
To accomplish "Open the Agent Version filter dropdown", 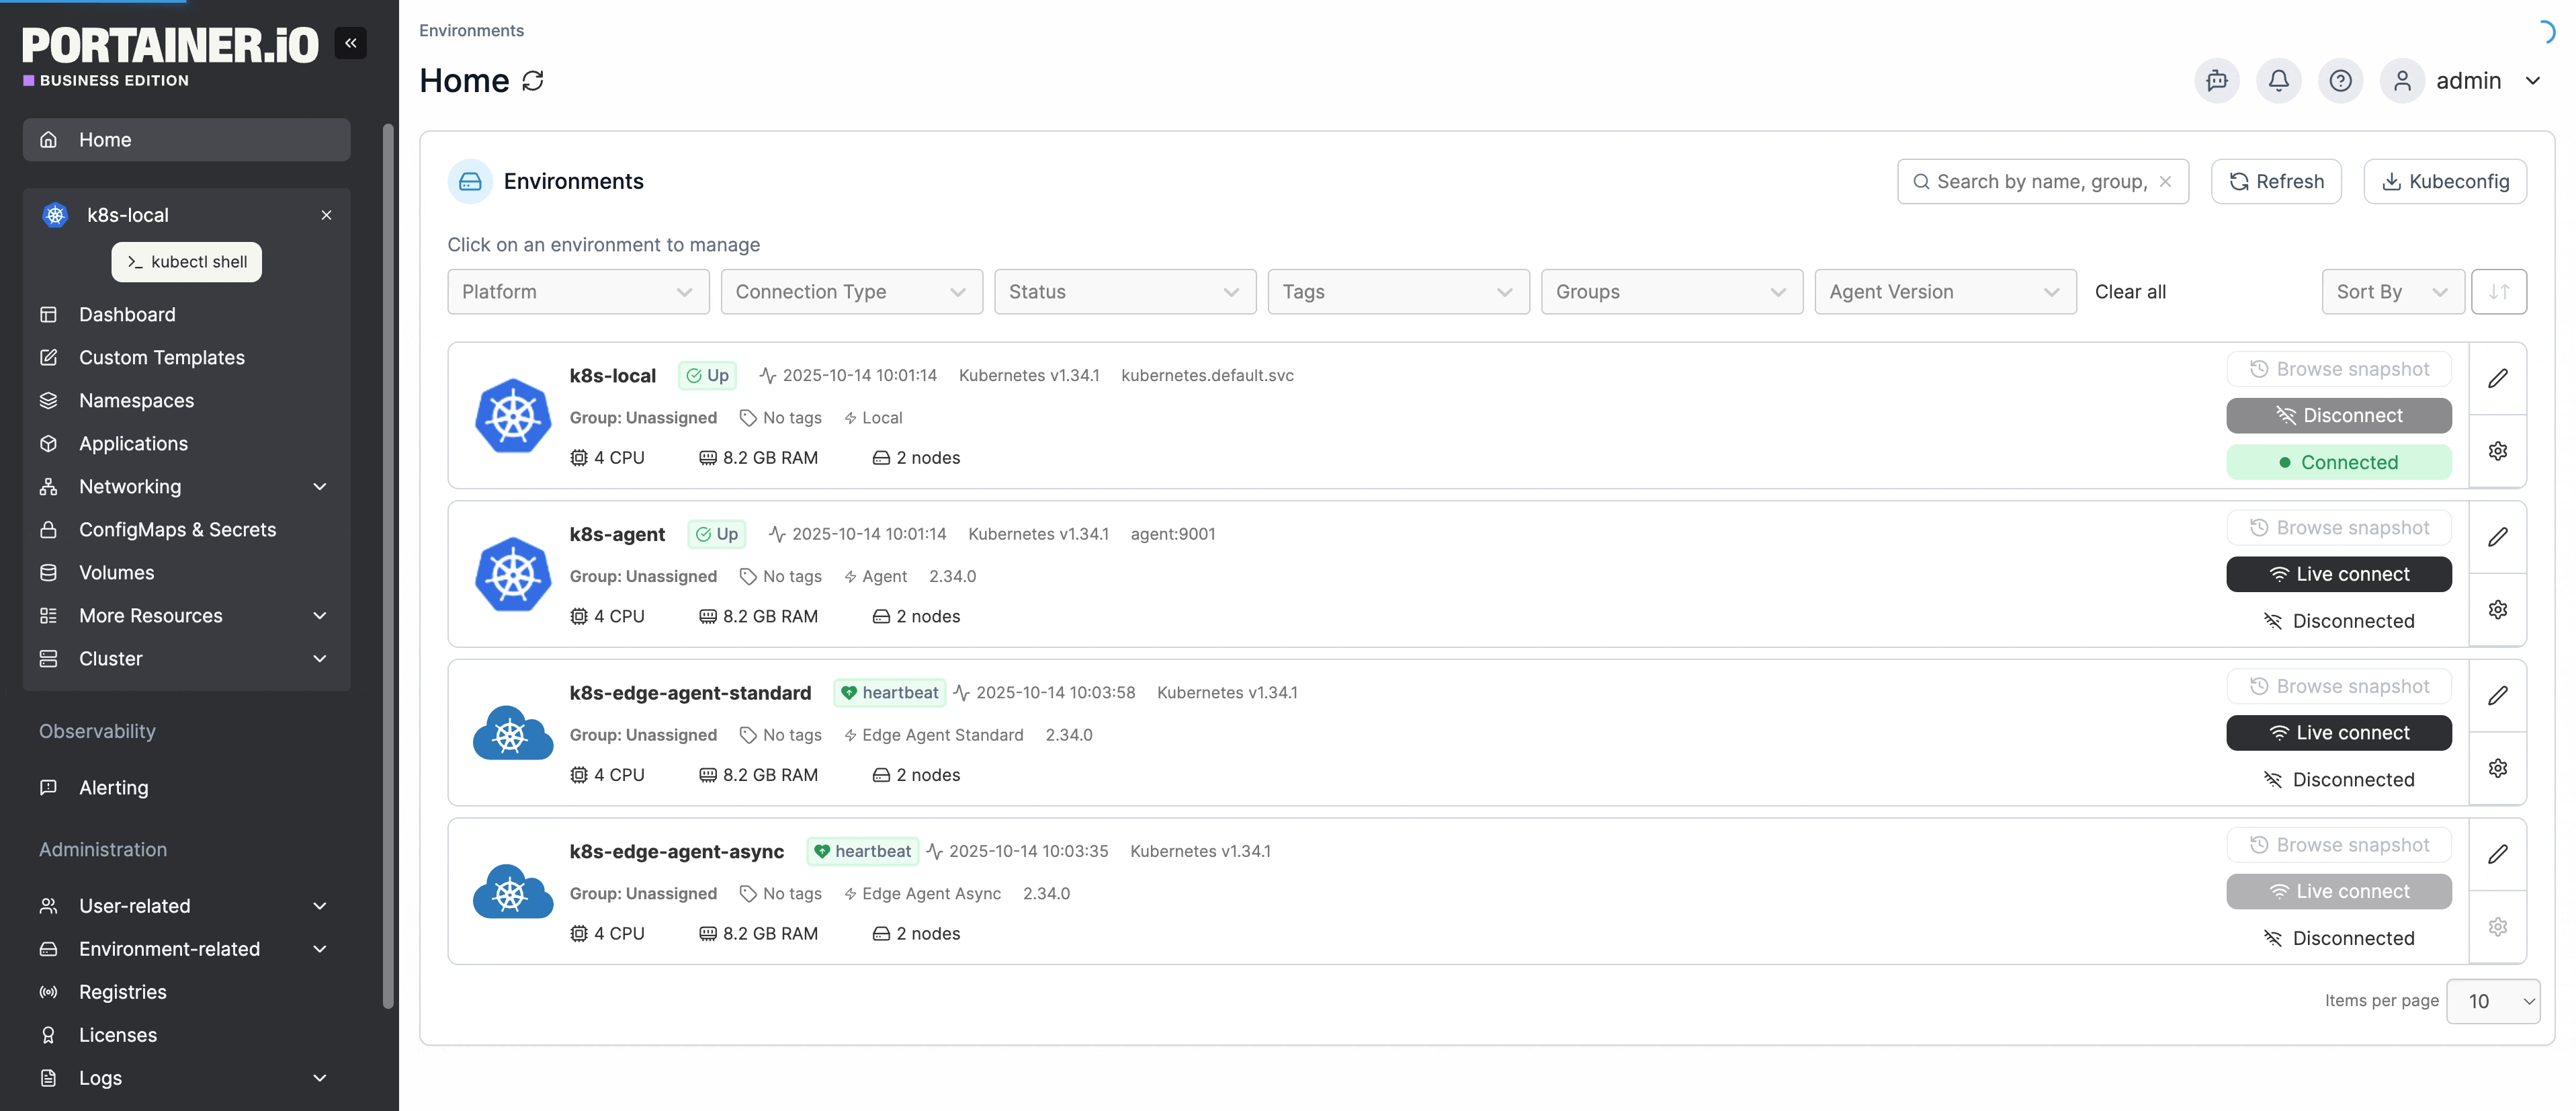I will [x=1944, y=291].
